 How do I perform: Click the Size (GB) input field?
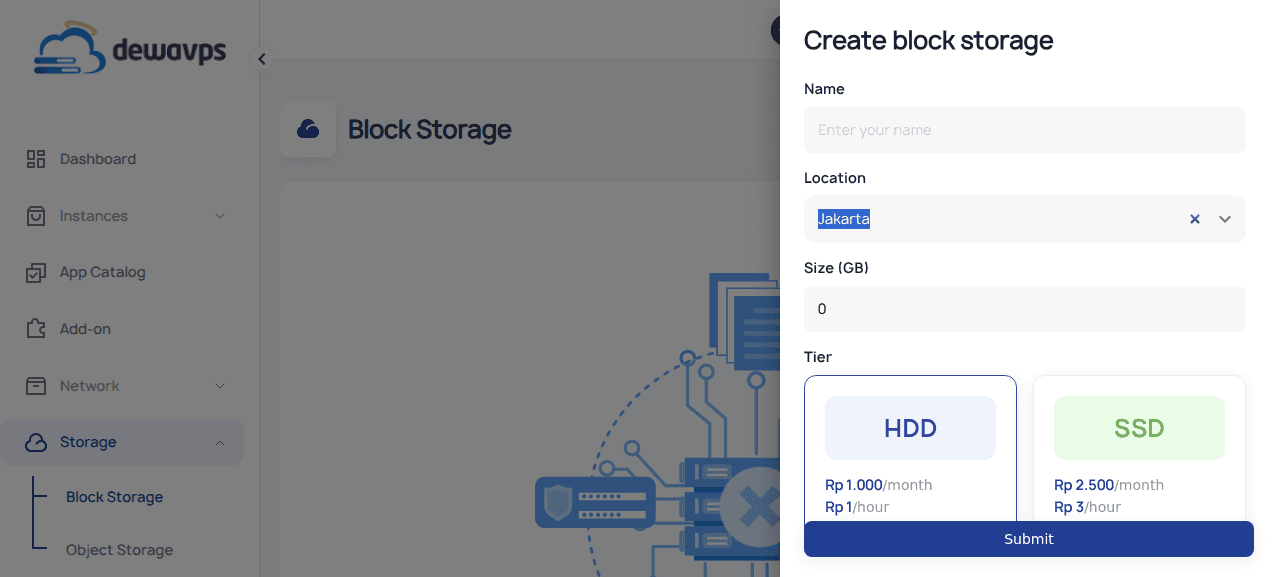tap(1024, 308)
